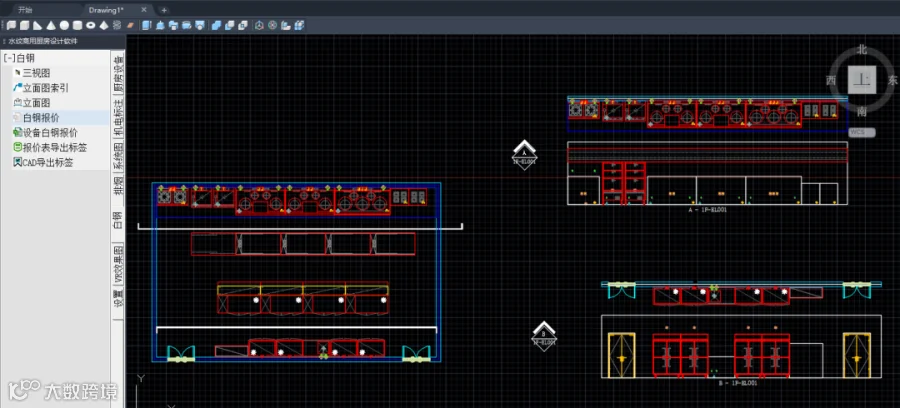Select elevation marker B in drawing

pyautogui.click(x=544, y=336)
